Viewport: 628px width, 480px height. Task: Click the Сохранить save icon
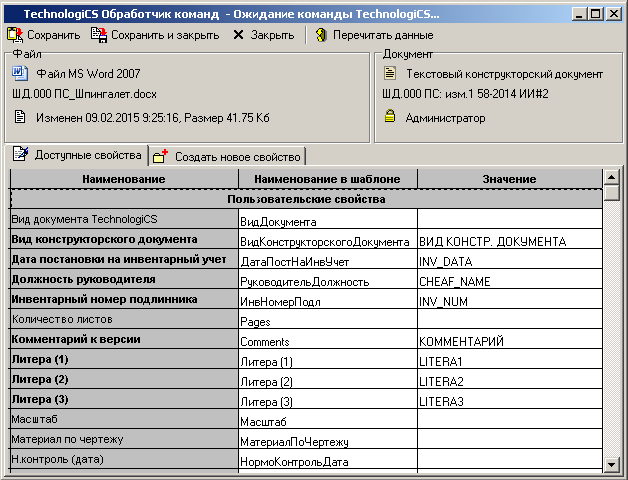[x=15, y=35]
